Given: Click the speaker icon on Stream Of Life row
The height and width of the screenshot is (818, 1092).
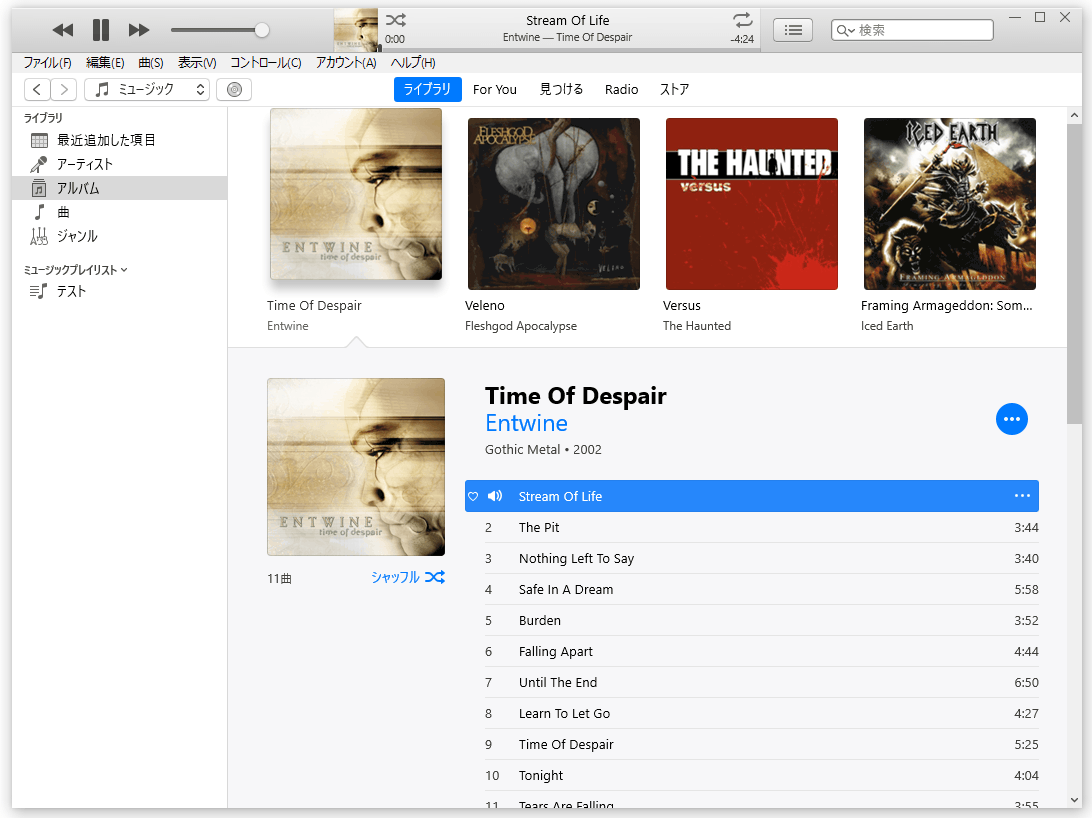Looking at the screenshot, I should 495,496.
